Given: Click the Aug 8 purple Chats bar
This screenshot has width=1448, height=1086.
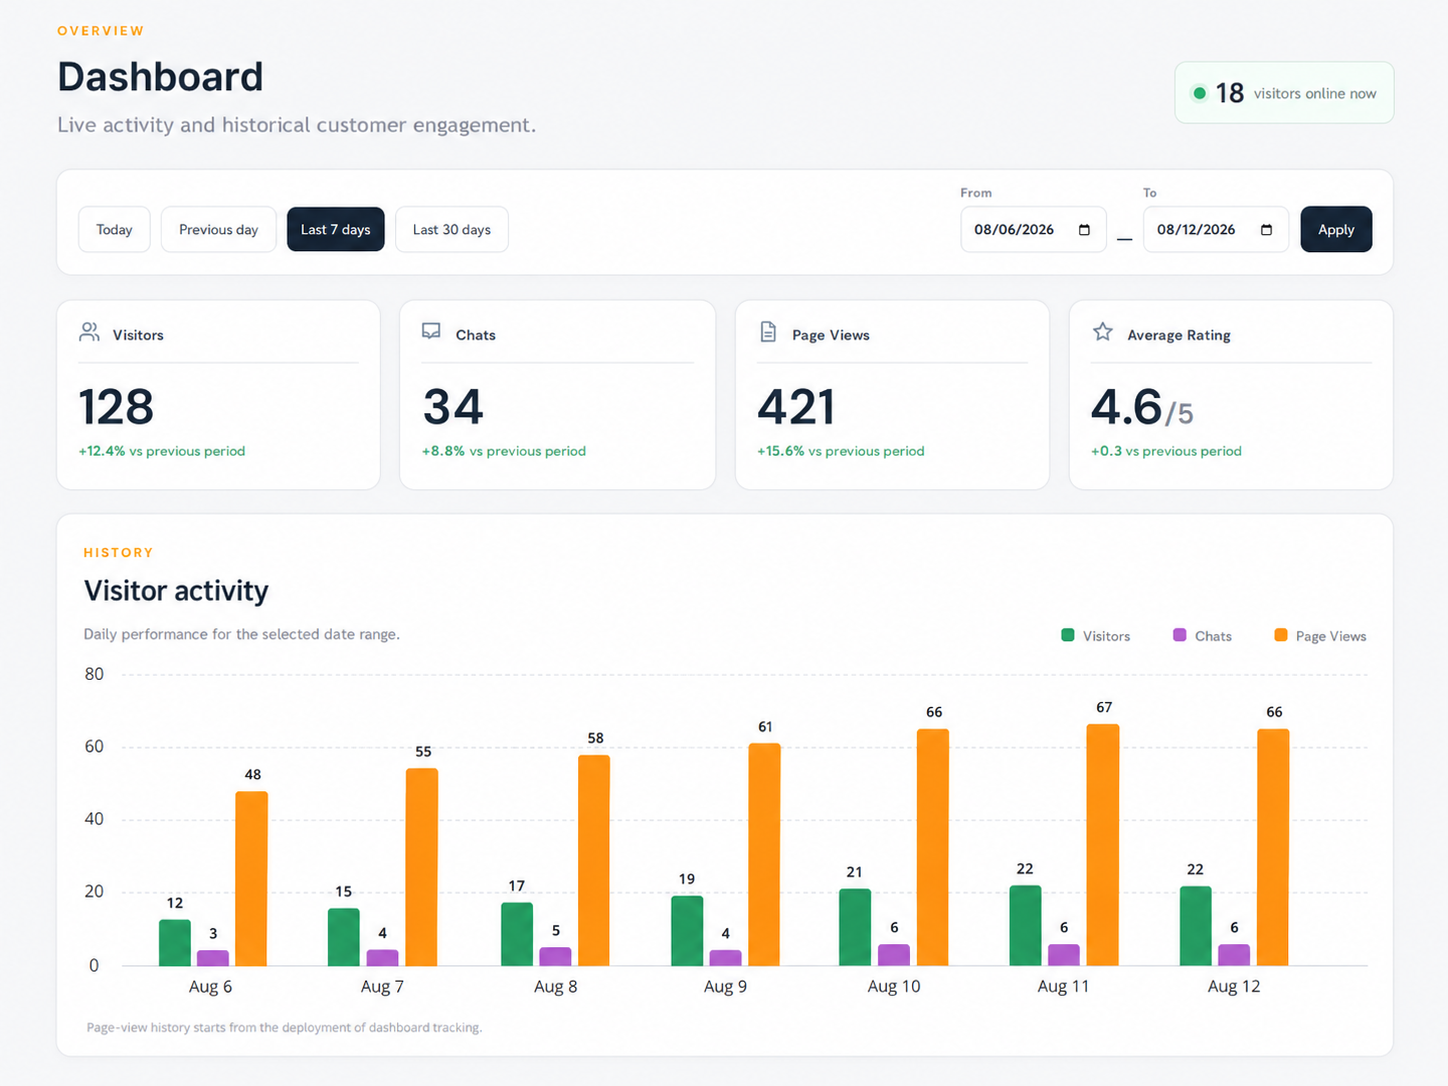Looking at the screenshot, I should click(x=555, y=957).
